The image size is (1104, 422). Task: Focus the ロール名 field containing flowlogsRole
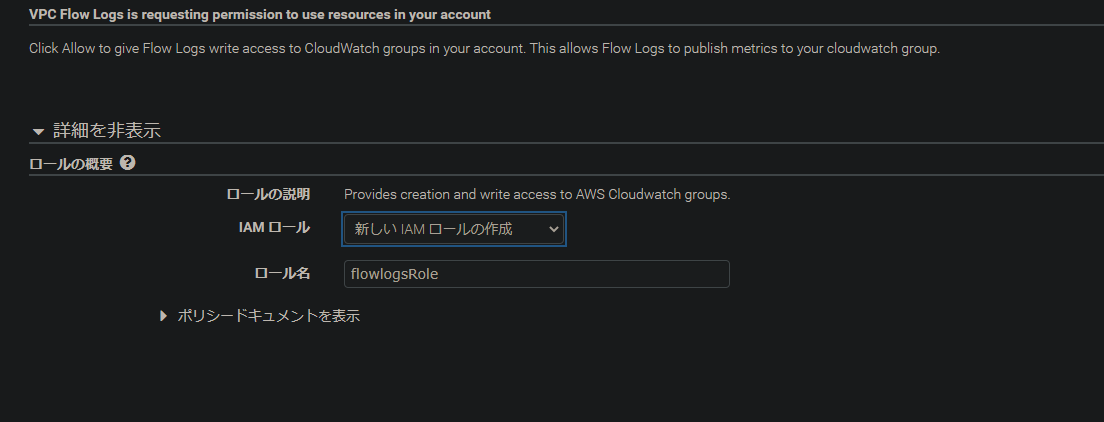[537, 274]
